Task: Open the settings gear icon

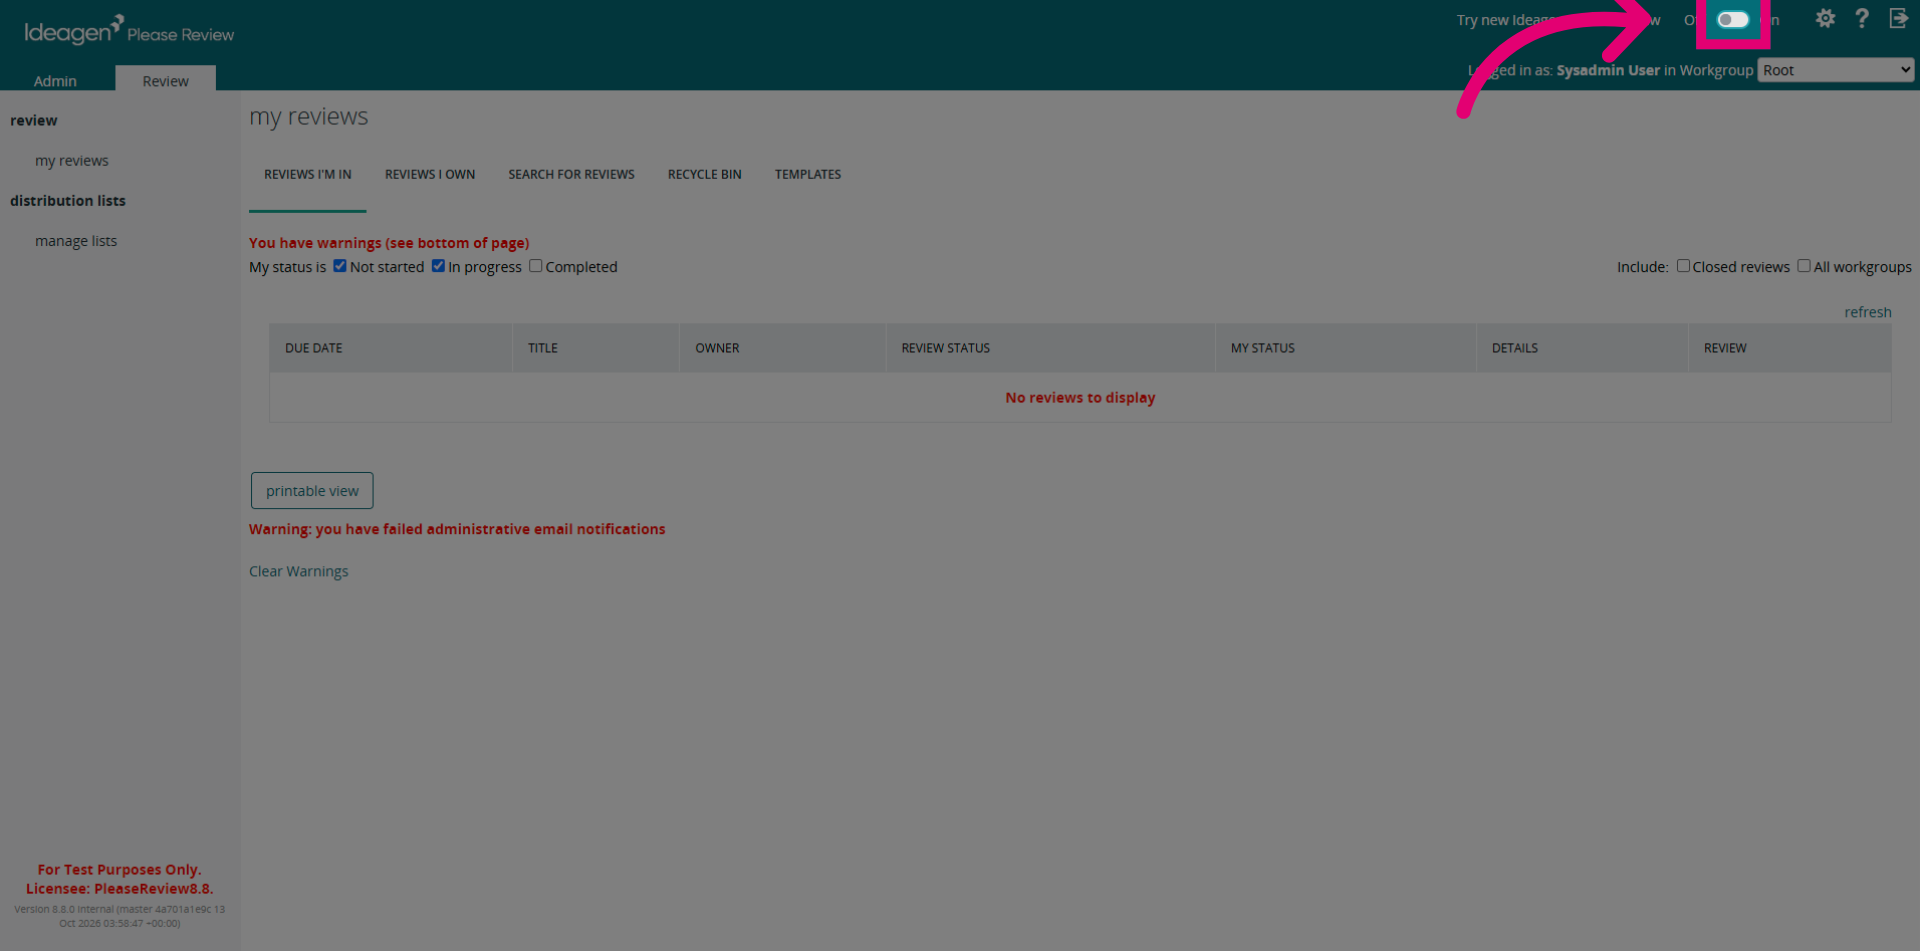Action: click(x=1825, y=19)
